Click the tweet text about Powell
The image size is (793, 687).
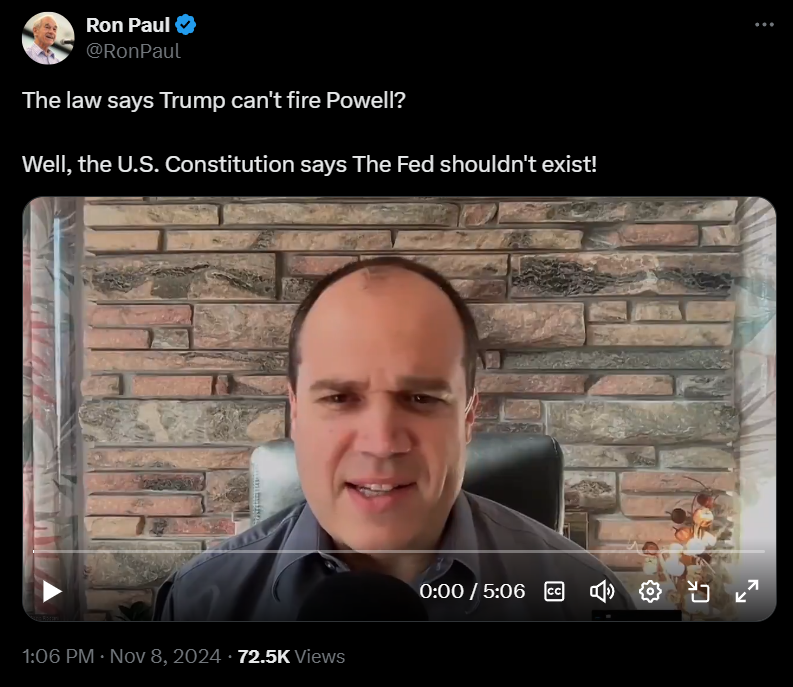tap(213, 100)
